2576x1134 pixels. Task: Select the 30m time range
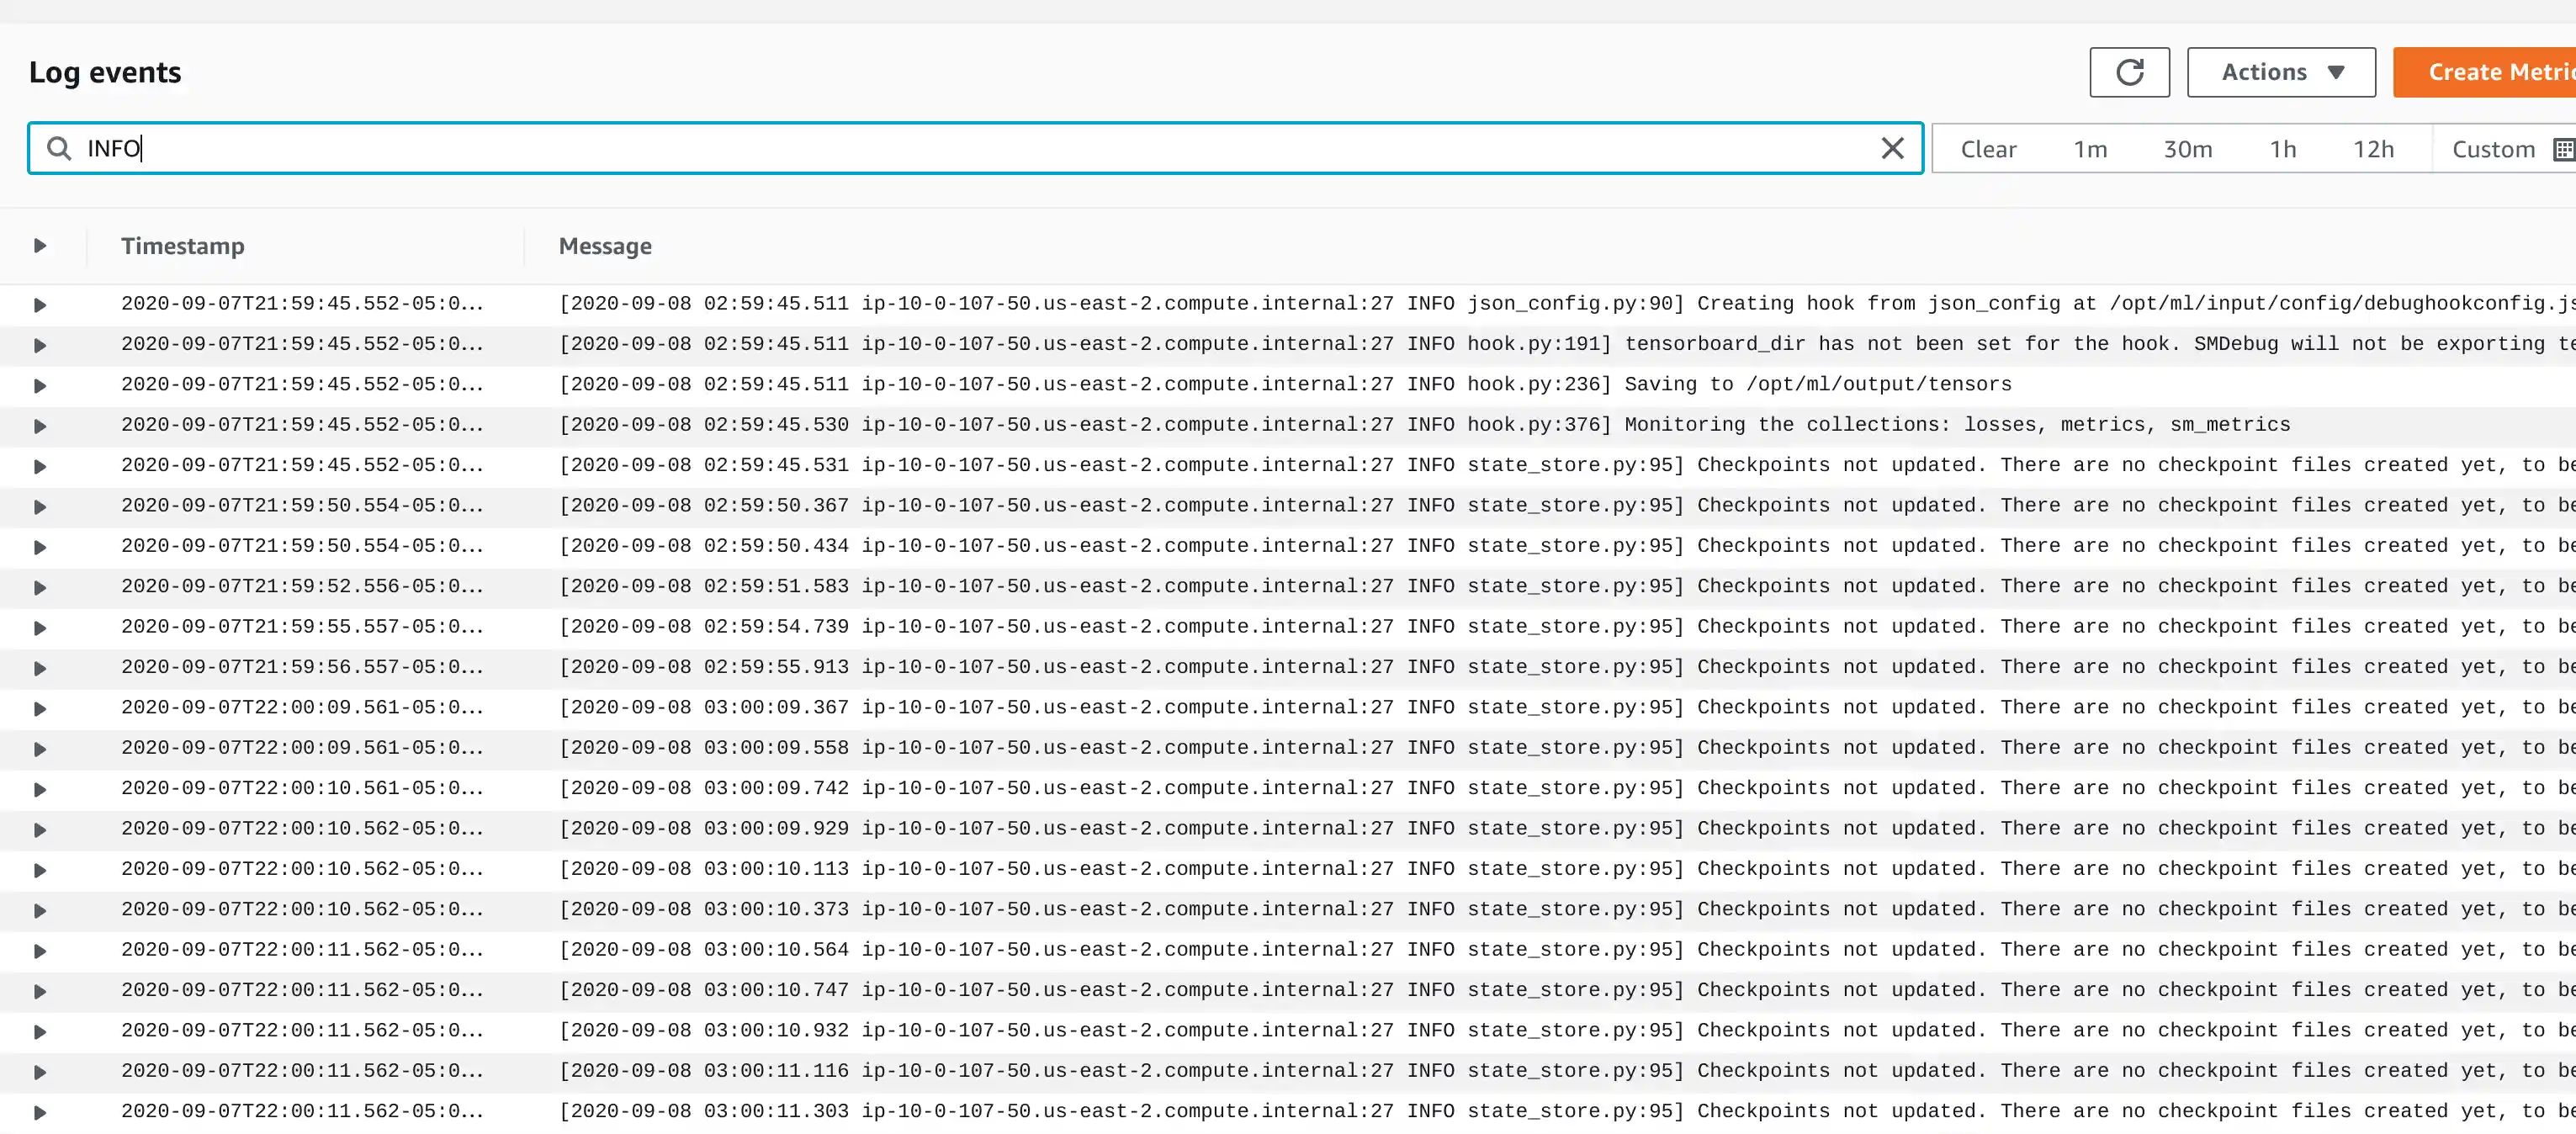[2187, 150]
